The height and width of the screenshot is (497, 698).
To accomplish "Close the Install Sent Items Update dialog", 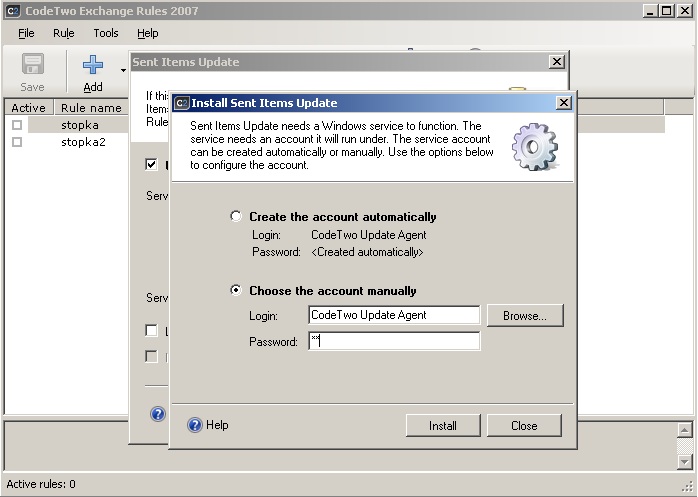I will coord(564,103).
